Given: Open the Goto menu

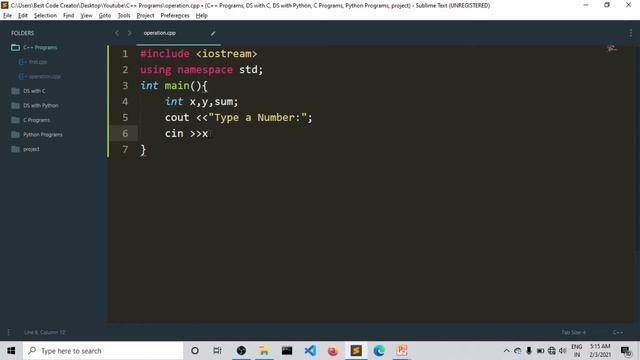Looking at the screenshot, I should (x=104, y=16).
